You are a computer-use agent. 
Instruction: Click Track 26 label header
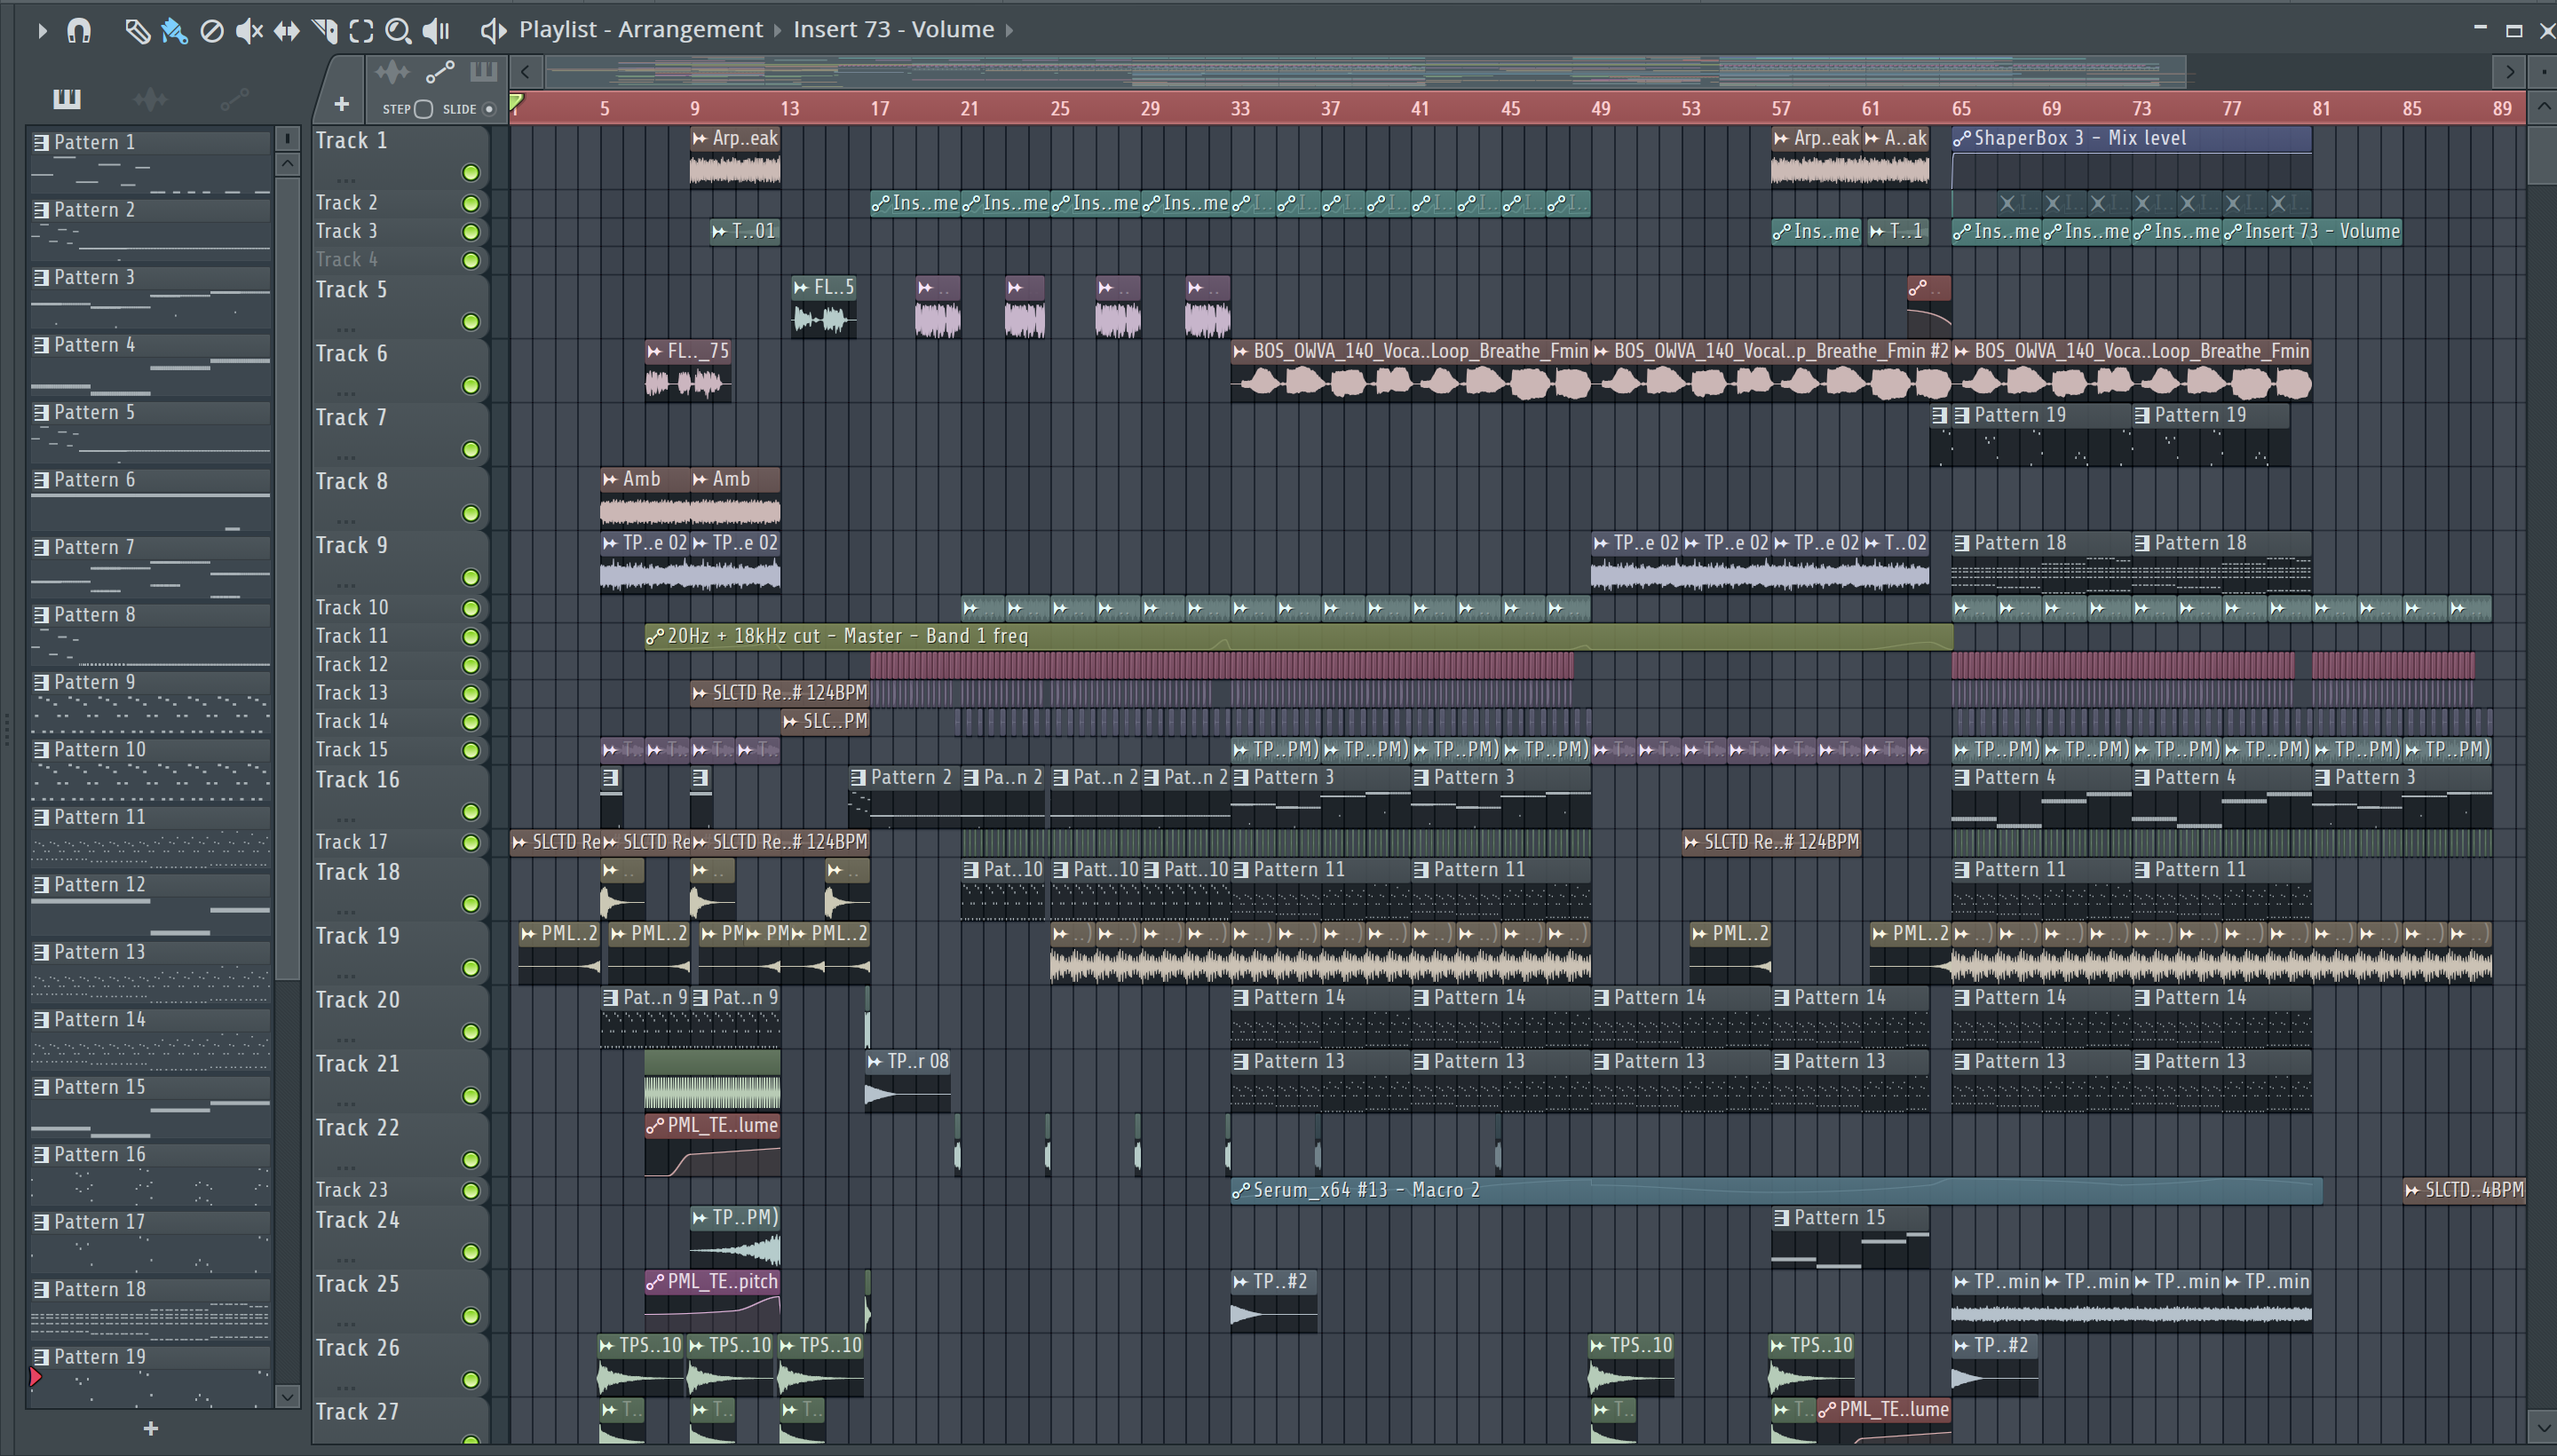pos(357,1349)
